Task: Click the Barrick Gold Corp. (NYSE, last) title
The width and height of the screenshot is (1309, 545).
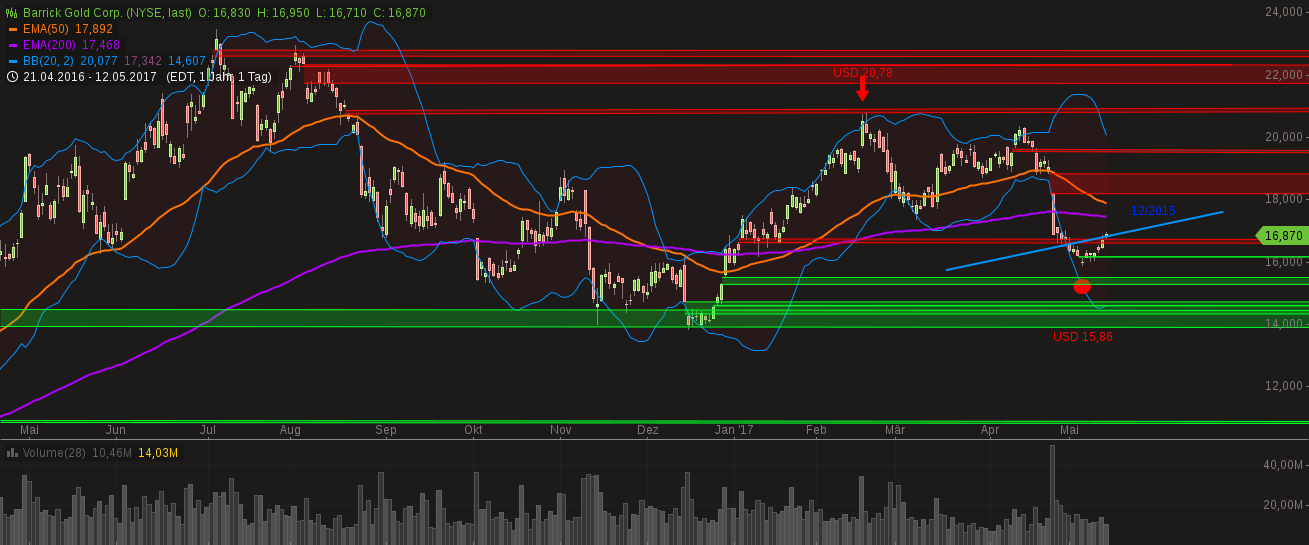Action: pos(106,13)
